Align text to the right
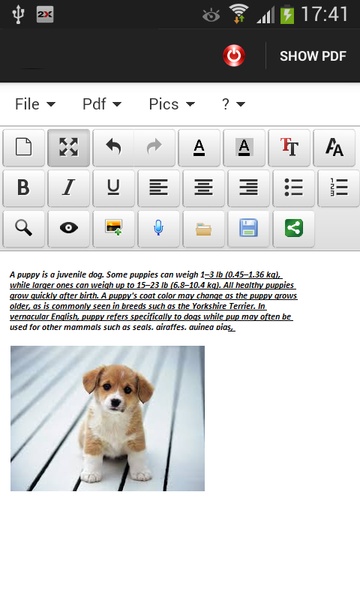The width and height of the screenshot is (360, 600). pos(249,188)
